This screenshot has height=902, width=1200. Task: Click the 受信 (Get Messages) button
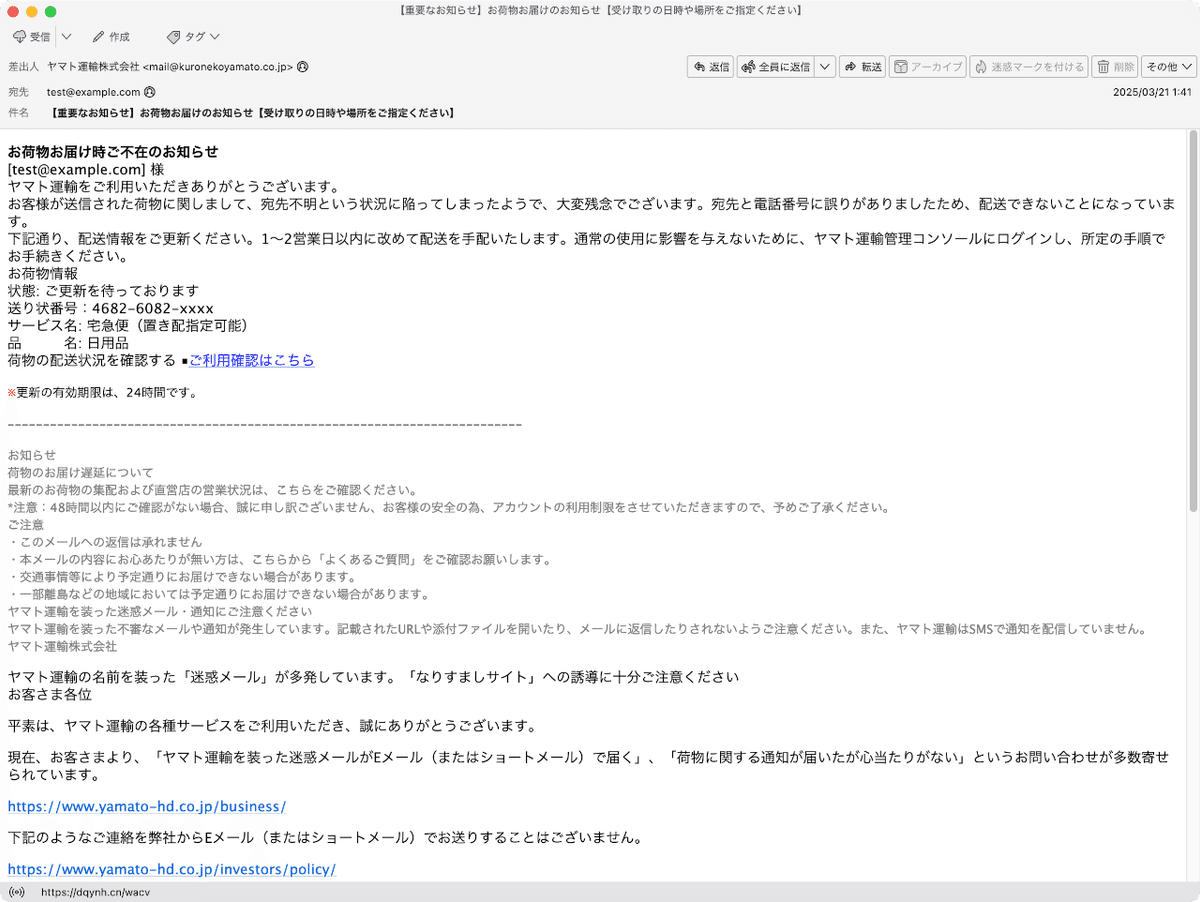click(31, 37)
